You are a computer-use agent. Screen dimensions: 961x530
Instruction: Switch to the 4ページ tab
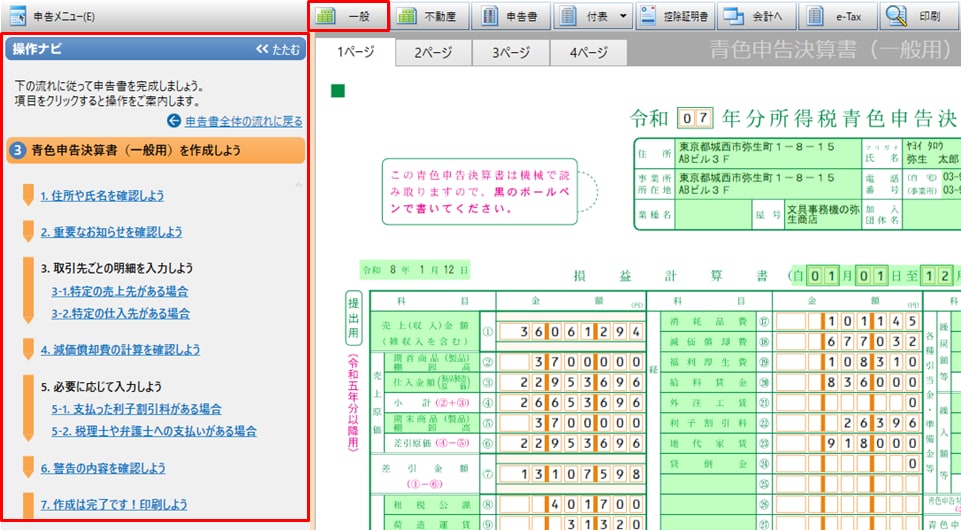(x=589, y=52)
